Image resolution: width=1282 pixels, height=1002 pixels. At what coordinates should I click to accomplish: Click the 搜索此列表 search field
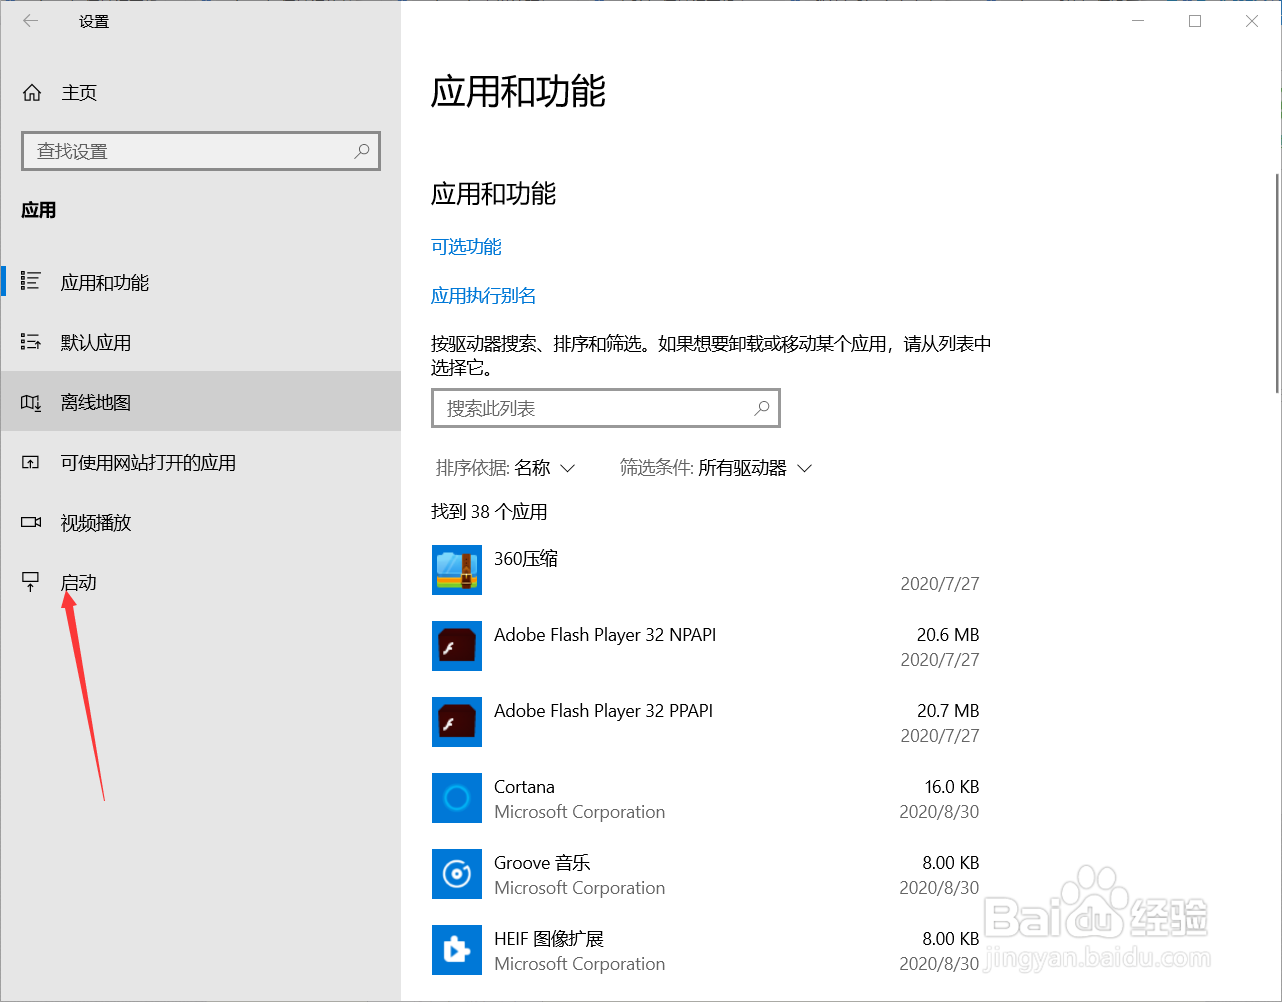point(606,408)
